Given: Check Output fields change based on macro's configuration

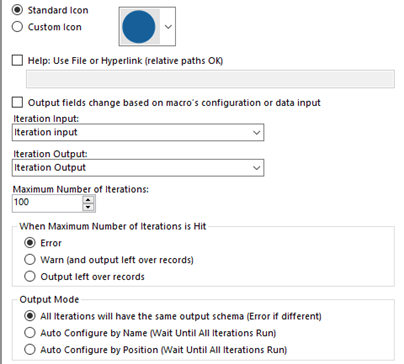Looking at the screenshot, I should click(17, 102).
